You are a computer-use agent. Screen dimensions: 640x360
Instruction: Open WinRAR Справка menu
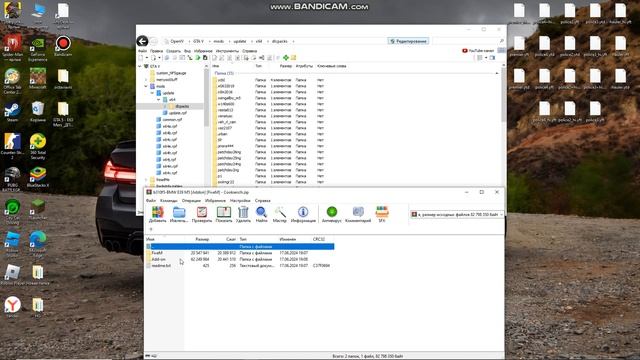[262, 200]
